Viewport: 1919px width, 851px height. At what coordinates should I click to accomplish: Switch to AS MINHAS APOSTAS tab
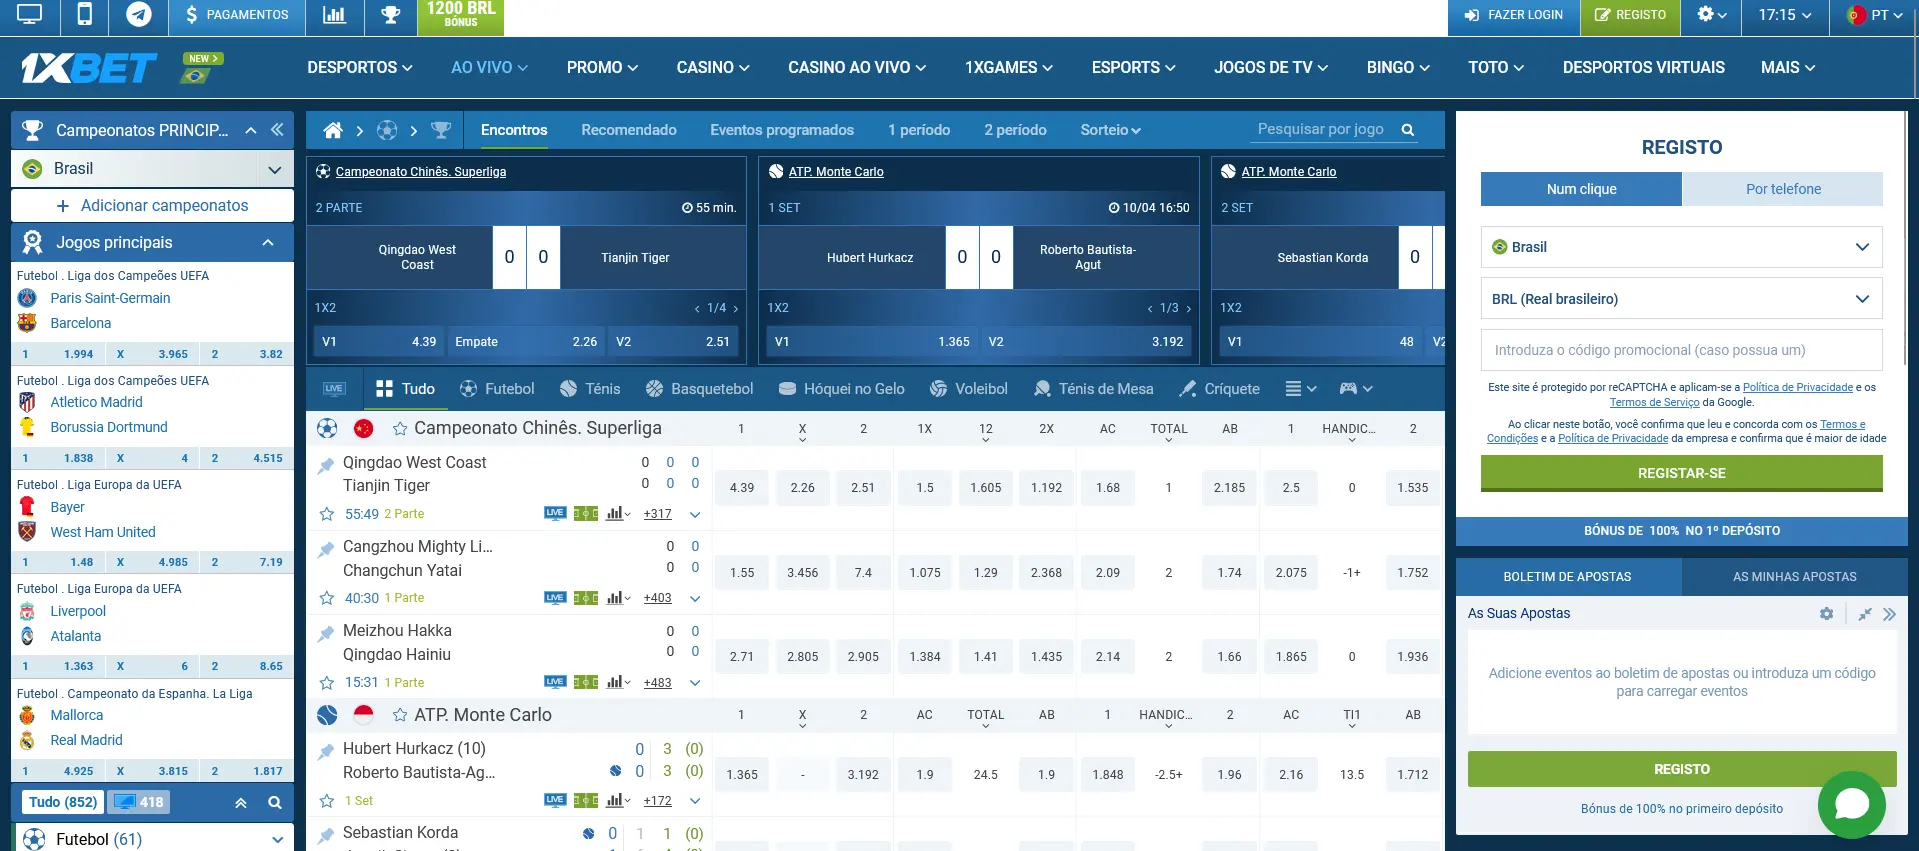[1794, 577]
